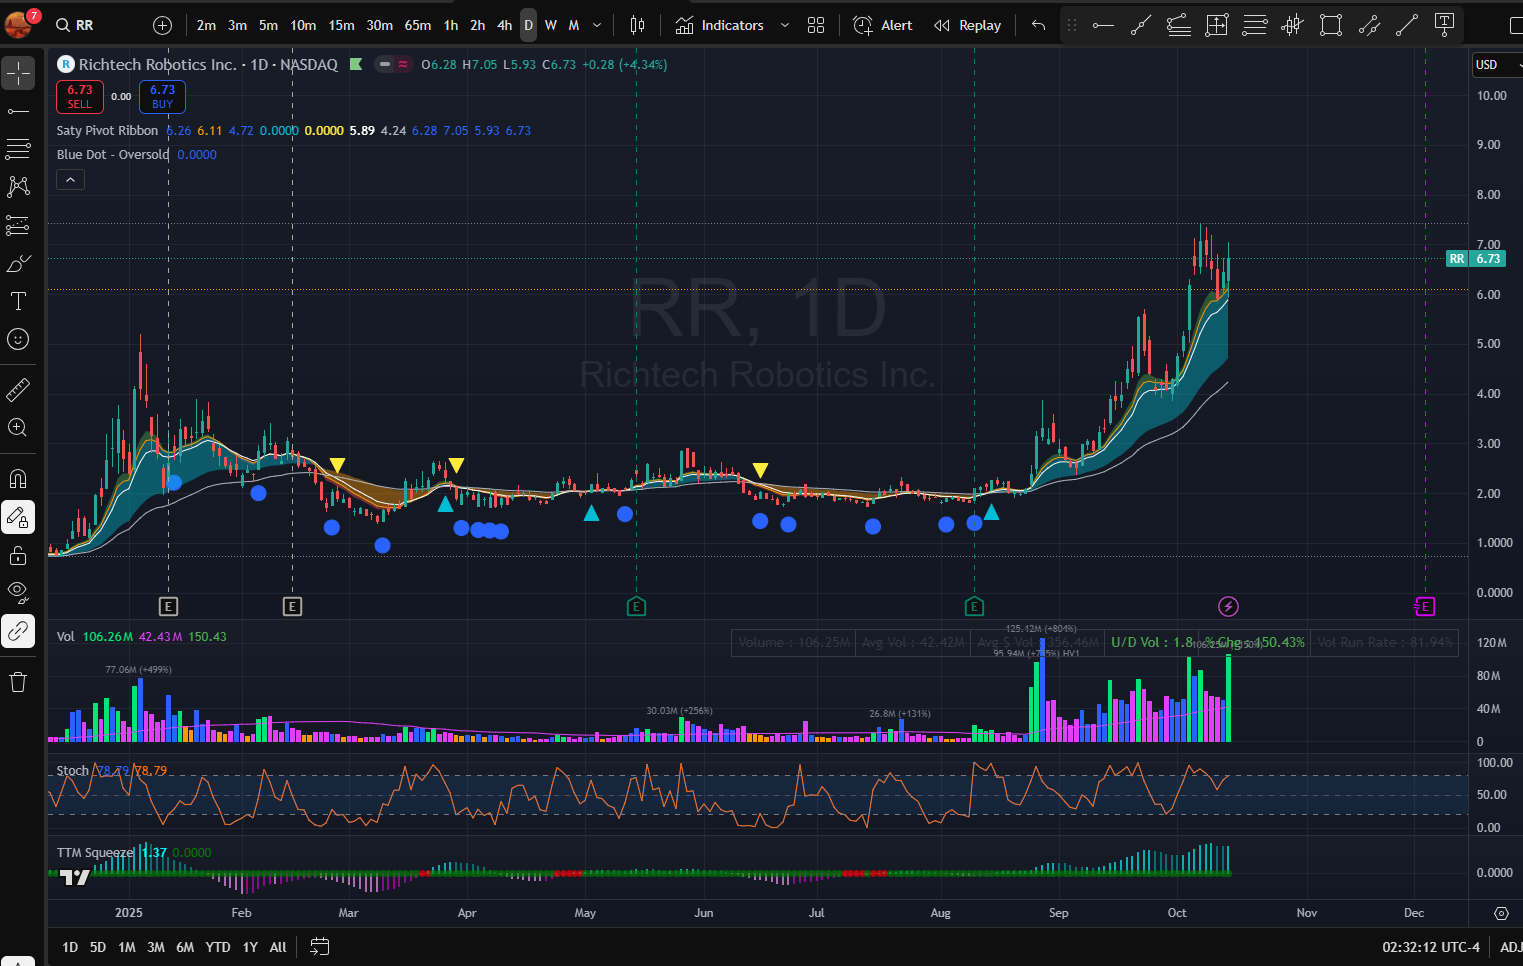Switch to 2m timeframe
Screen dimensions: 1523x966
(206, 25)
